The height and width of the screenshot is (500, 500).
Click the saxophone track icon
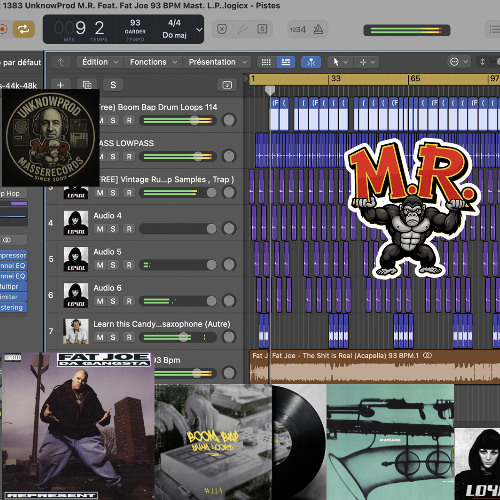(x=76, y=331)
